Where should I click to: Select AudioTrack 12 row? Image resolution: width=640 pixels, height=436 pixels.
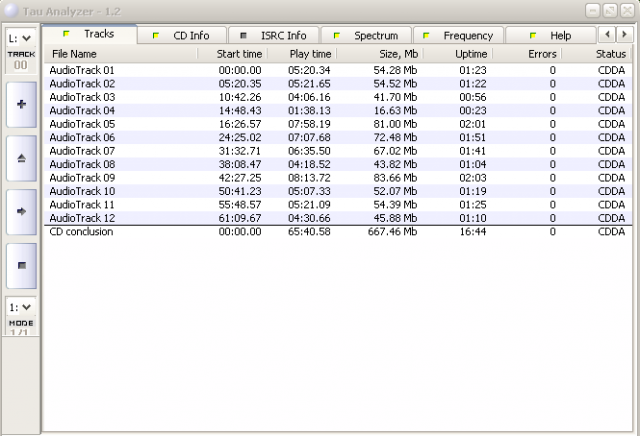pyautogui.click(x=338, y=218)
